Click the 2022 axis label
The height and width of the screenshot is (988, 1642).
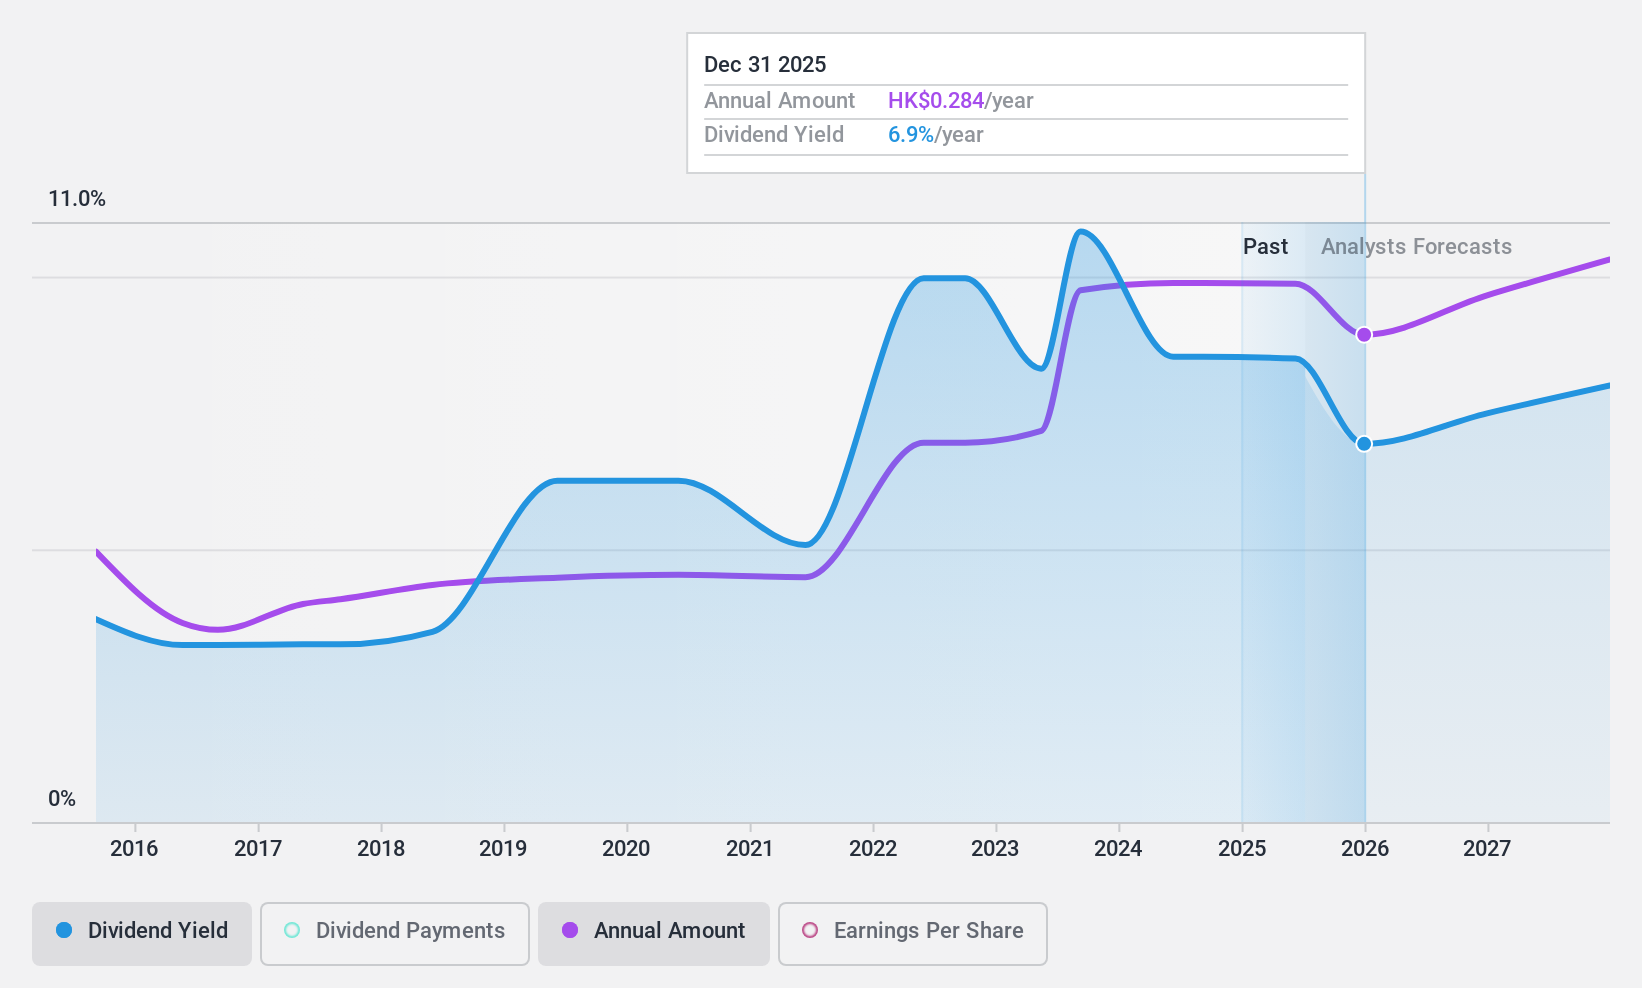pos(873,849)
